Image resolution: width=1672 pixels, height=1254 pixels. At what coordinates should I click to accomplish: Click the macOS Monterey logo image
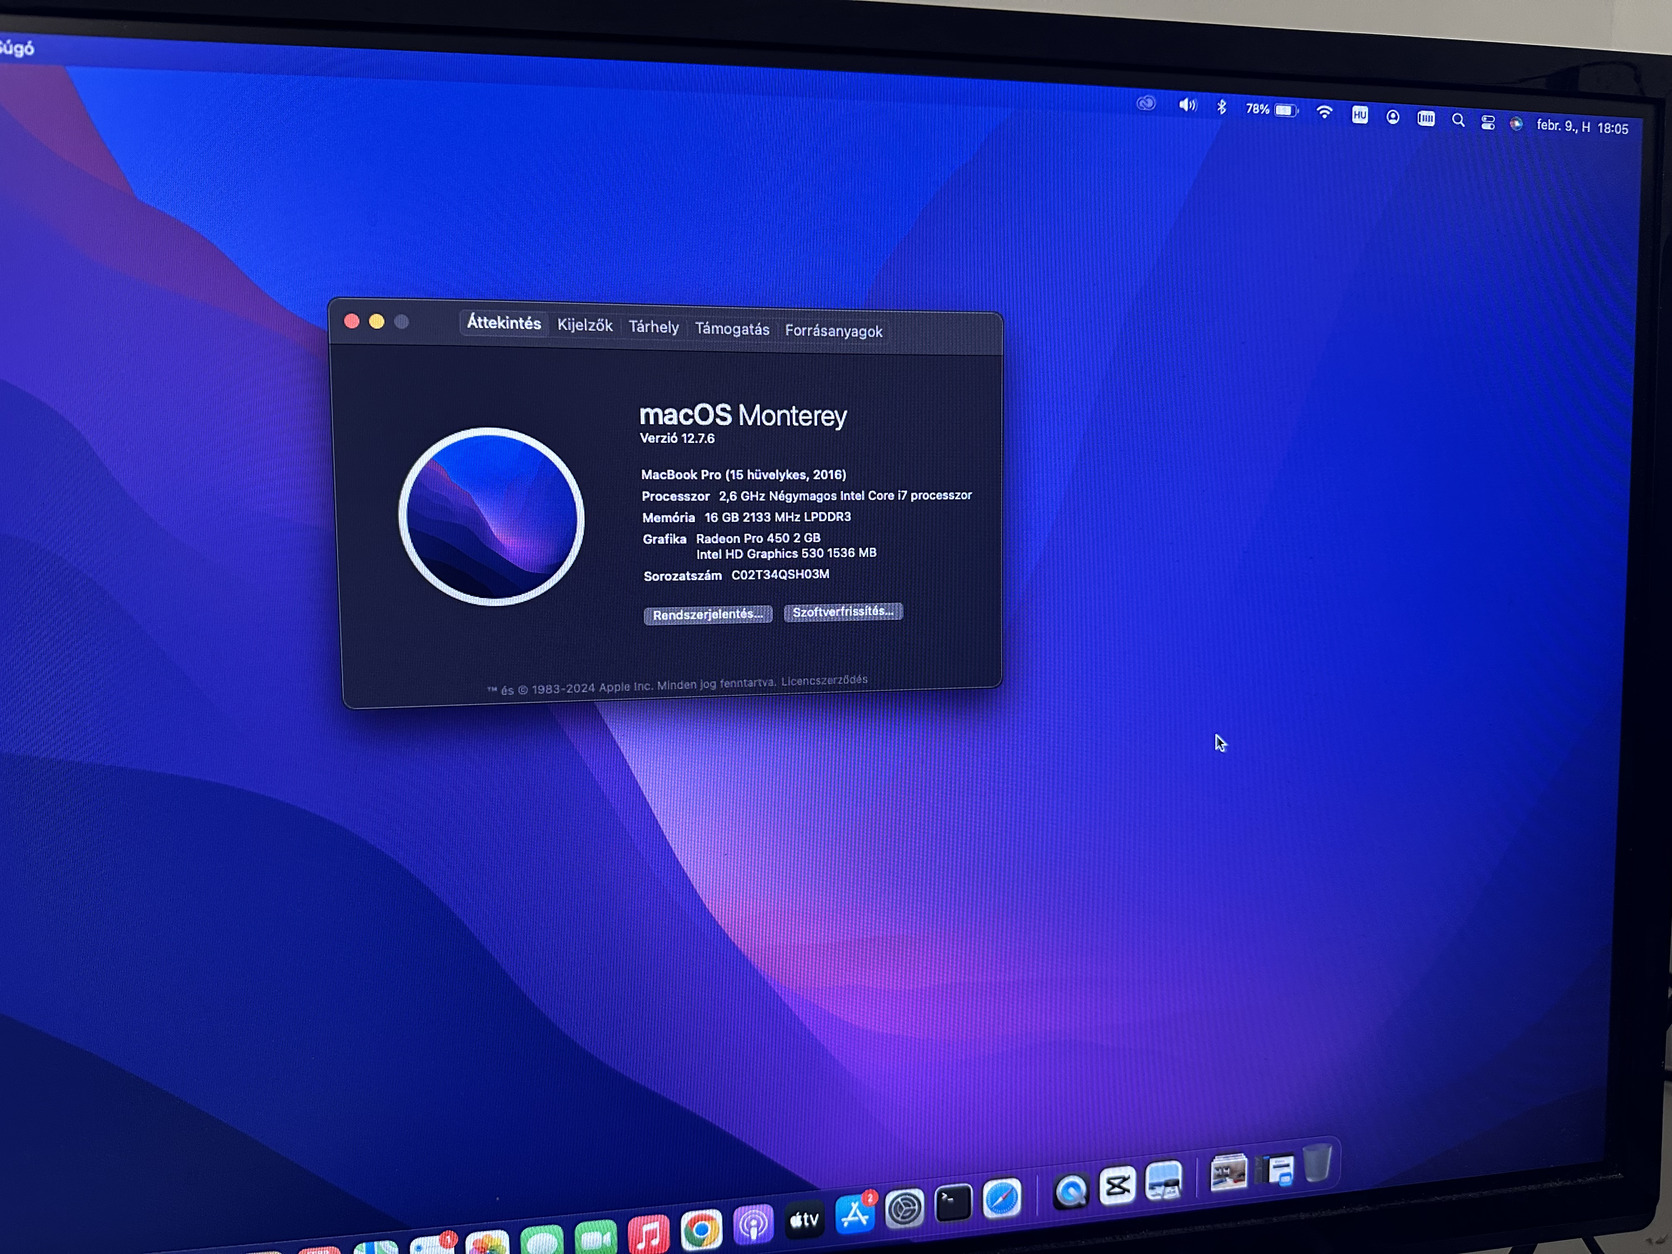point(491,516)
